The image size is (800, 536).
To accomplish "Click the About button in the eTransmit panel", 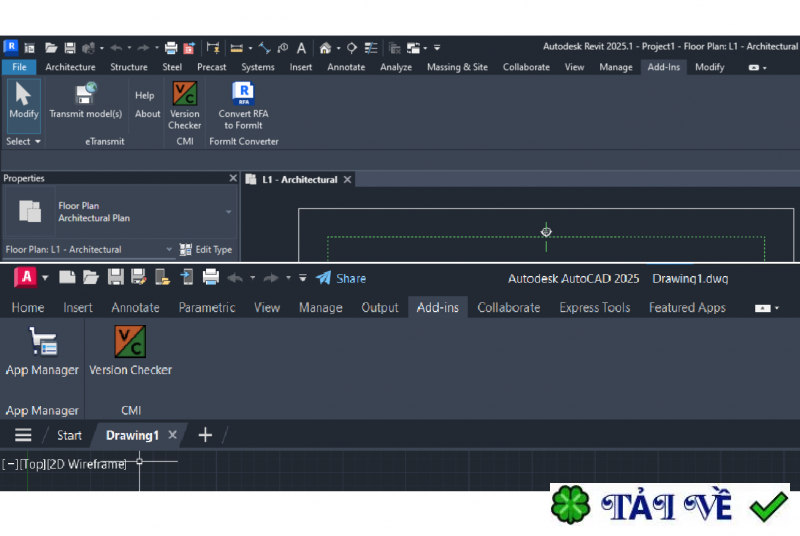I will [147, 114].
